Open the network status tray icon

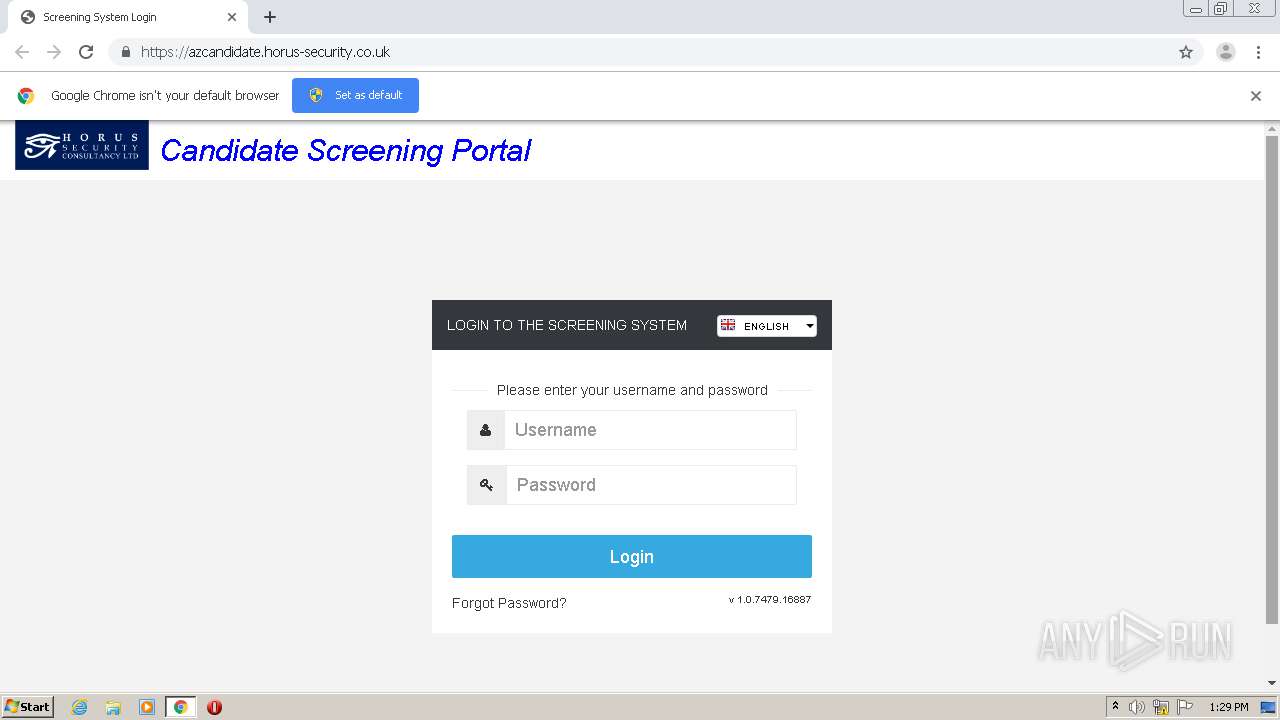tap(1161, 707)
